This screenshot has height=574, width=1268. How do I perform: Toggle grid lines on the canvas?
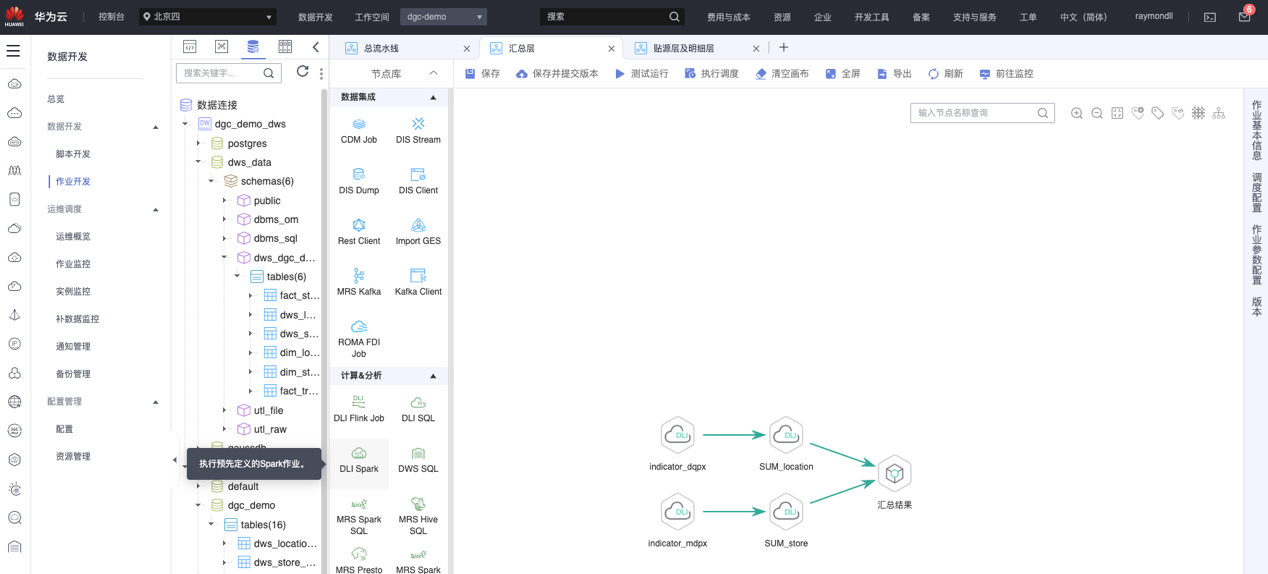pos(1198,113)
